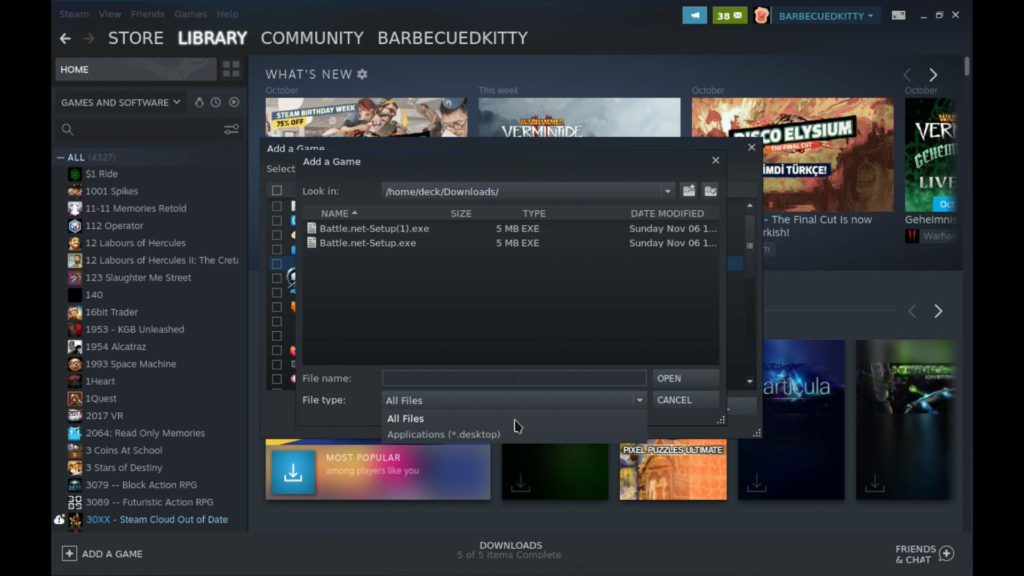Open the advanced filter sliders icon
Image resolution: width=1024 pixels, height=576 pixels.
(231, 129)
